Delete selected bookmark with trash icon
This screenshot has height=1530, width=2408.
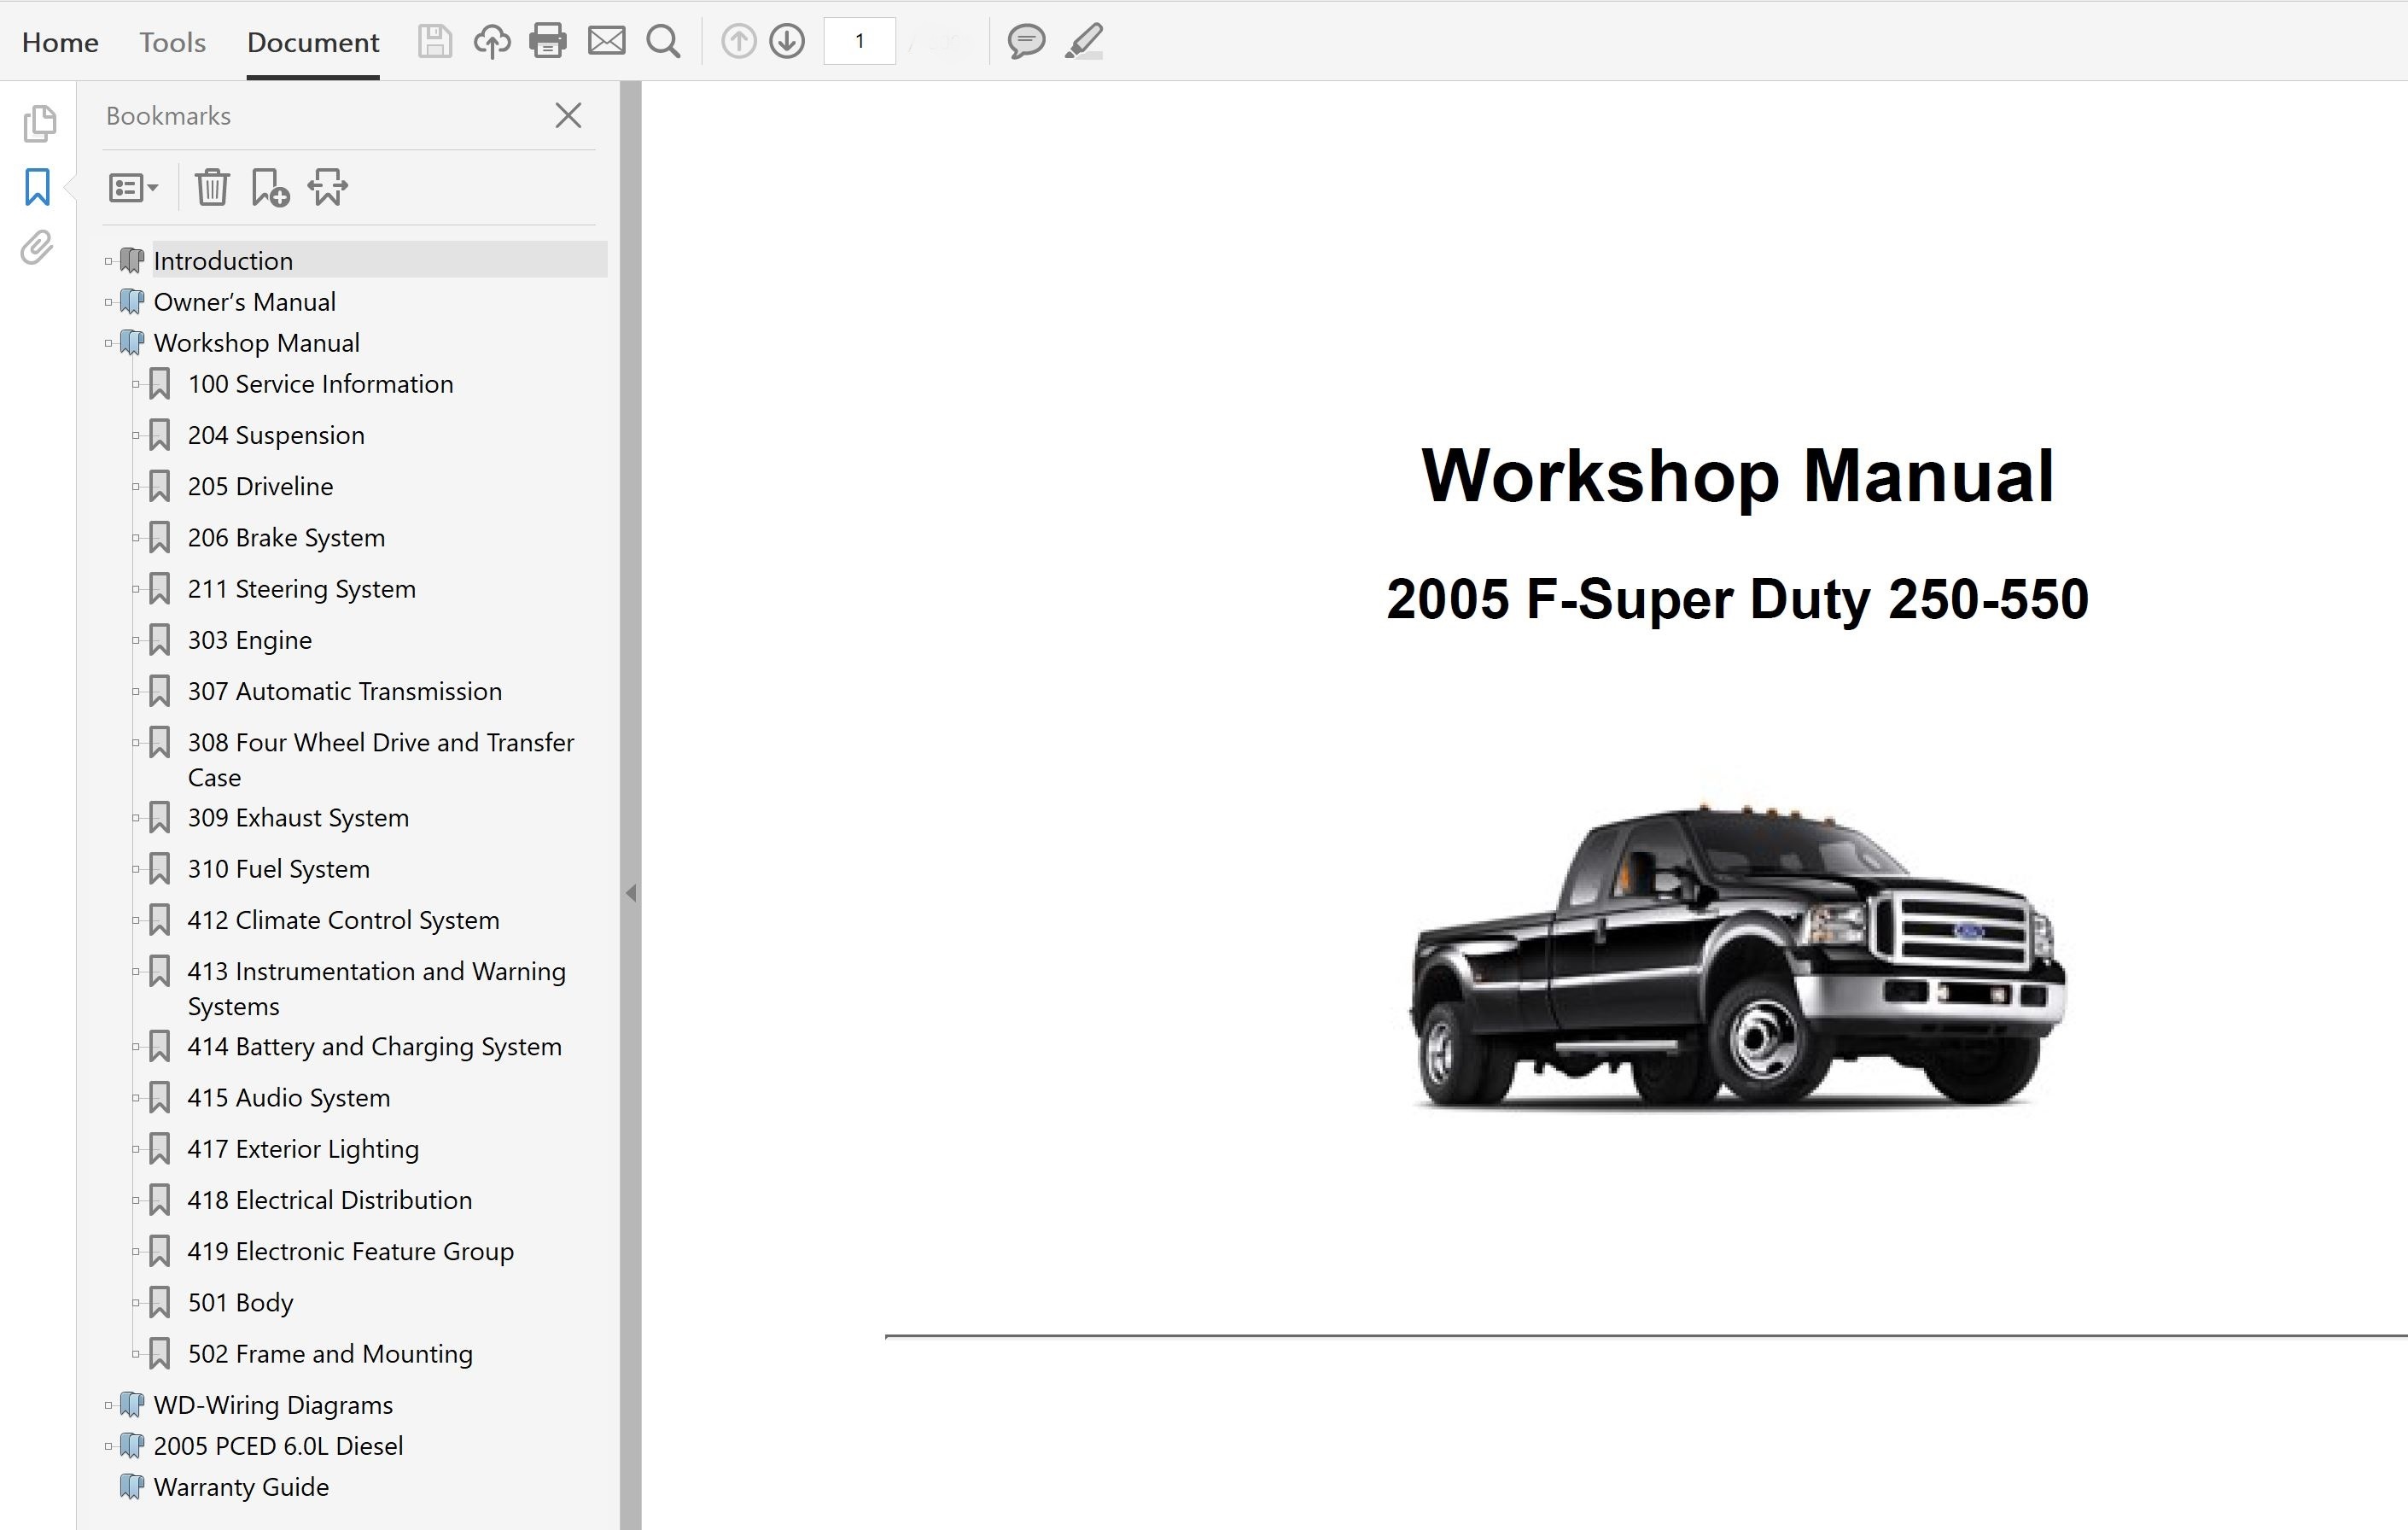click(211, 187)
